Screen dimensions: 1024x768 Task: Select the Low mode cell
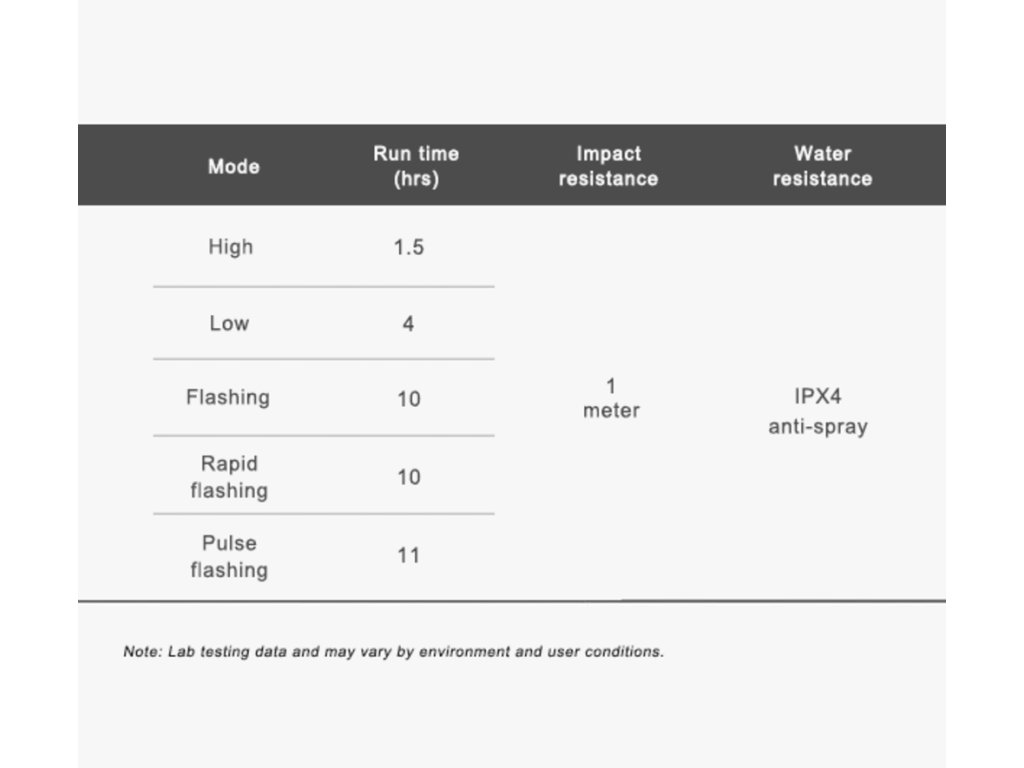pos(229,323)
